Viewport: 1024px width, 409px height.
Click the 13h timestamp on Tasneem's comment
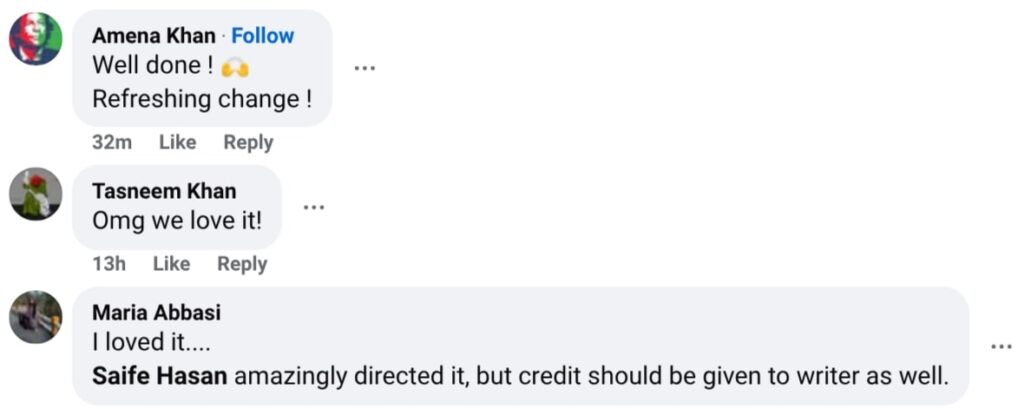pos(108,264)
